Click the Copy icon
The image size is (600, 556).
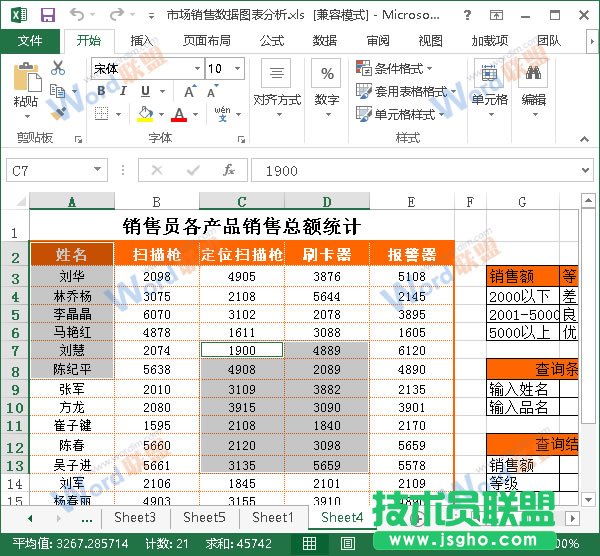pyautogui.click(x=58, y=90)
